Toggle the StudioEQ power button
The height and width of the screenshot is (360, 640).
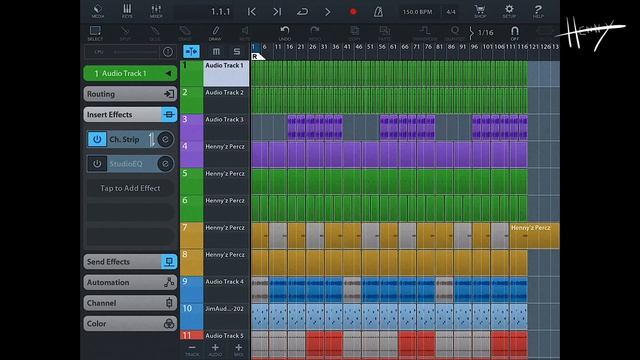(97, 164)
